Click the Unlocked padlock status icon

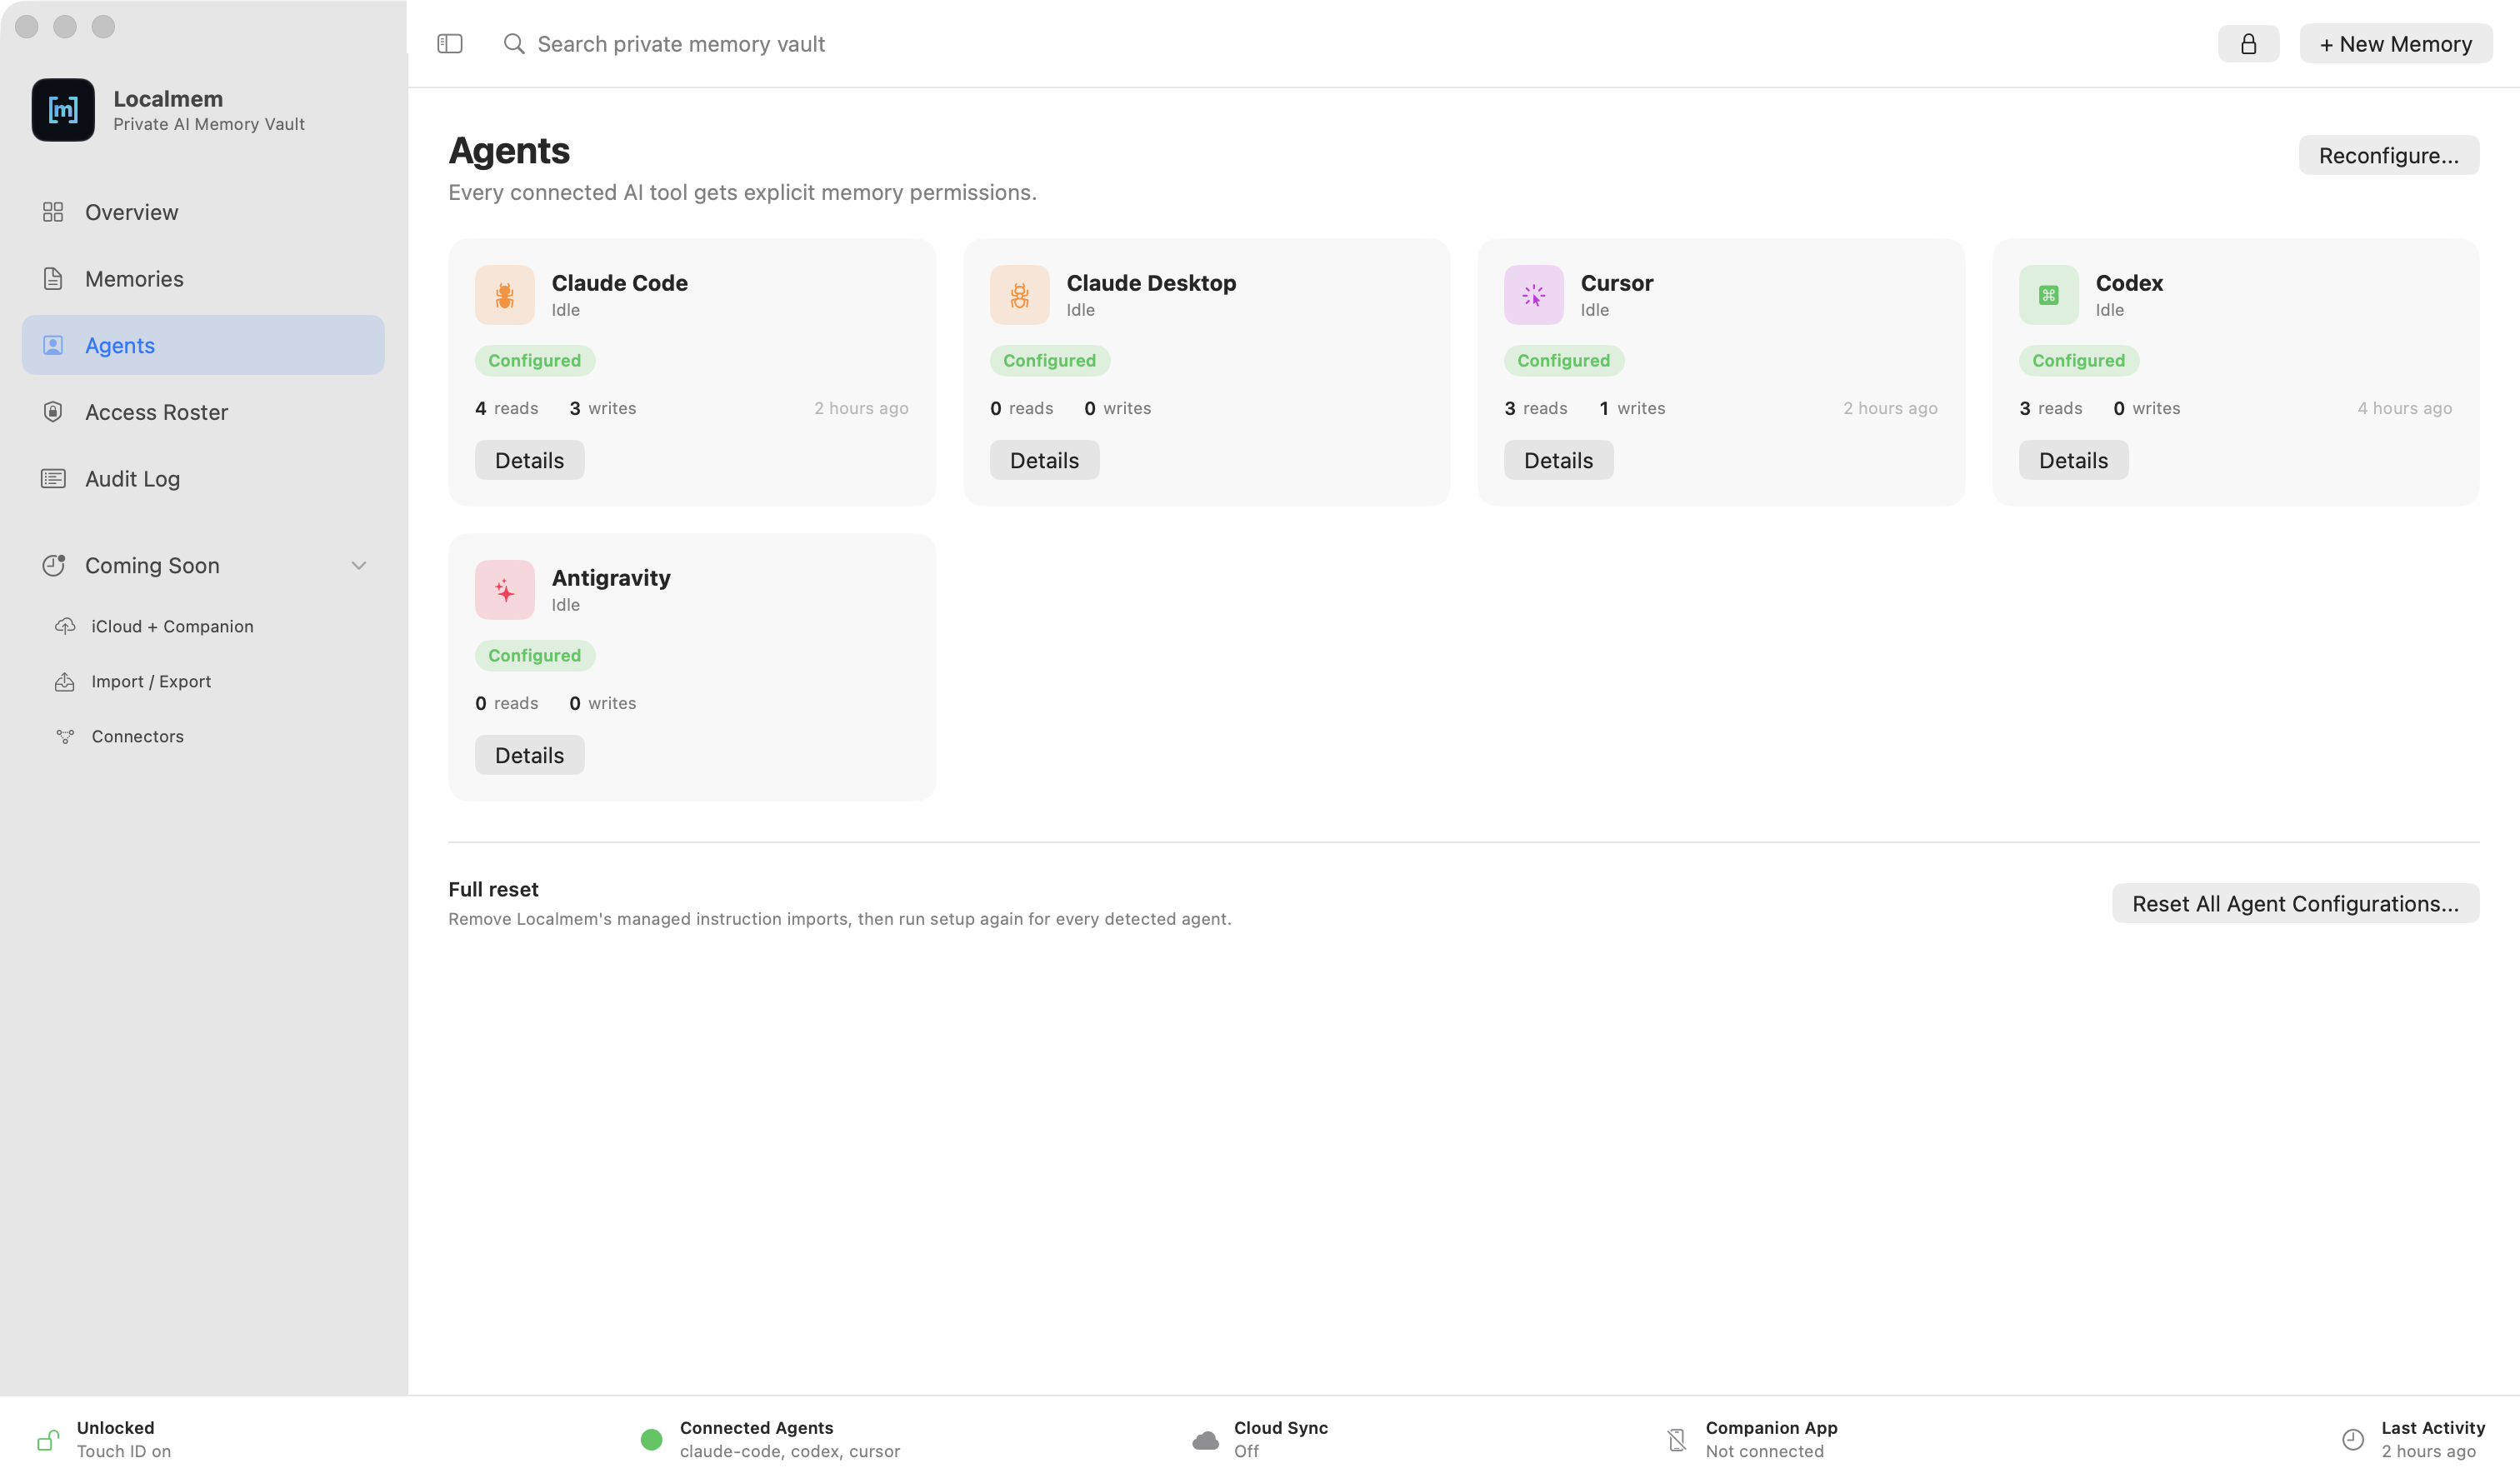tap(48, 1440)
